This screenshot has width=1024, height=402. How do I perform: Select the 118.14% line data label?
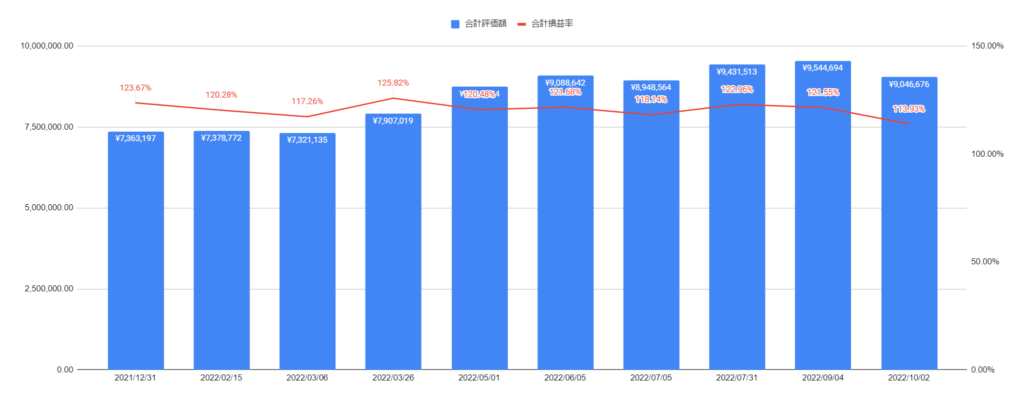651,100
